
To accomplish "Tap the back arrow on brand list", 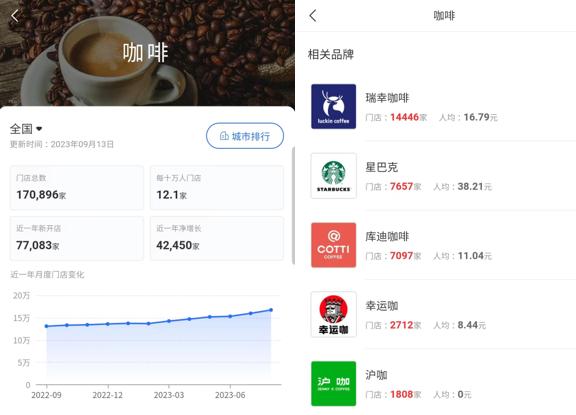I will [x=313, y=16].
